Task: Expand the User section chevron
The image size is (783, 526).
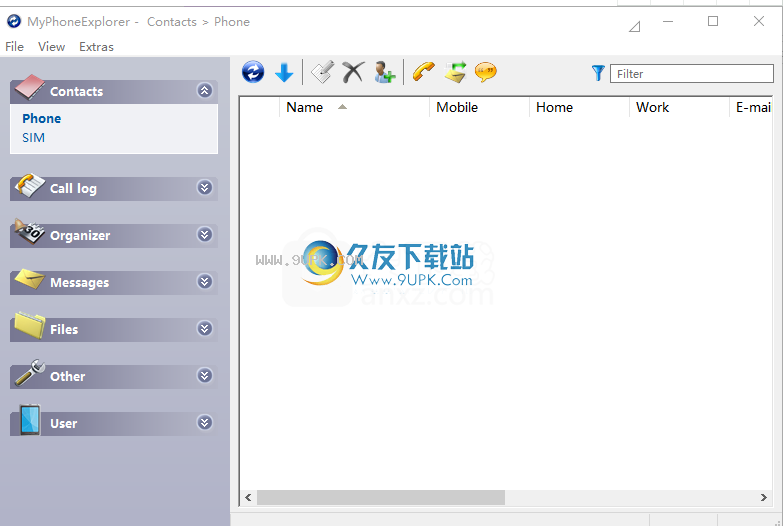Action: [x=204, y=423]
